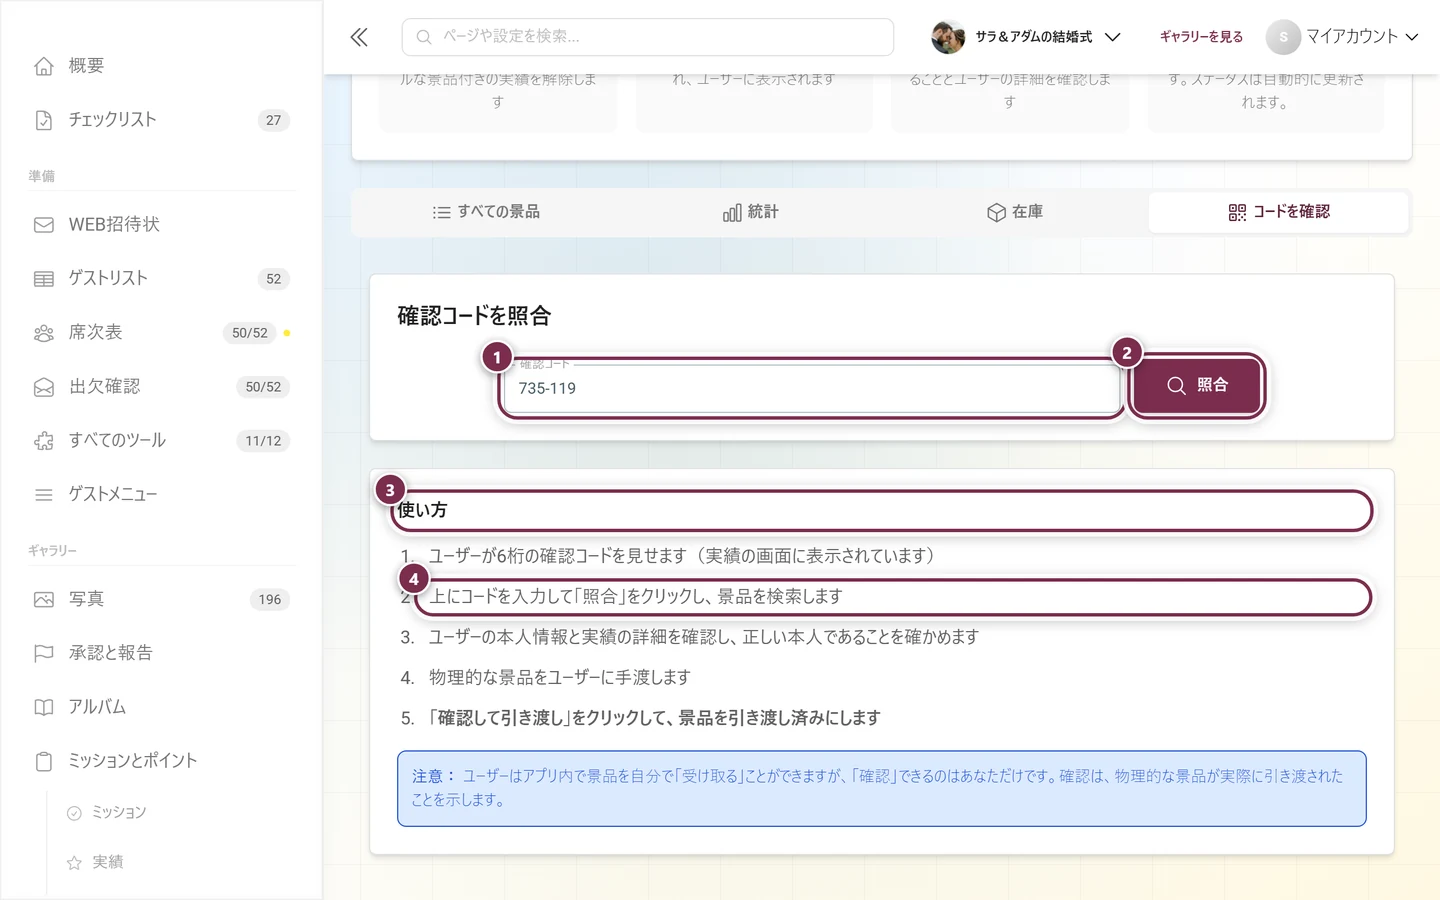Click the 写真 count 196
Viewport: 1440px width, 900px height.
(269, 600)
